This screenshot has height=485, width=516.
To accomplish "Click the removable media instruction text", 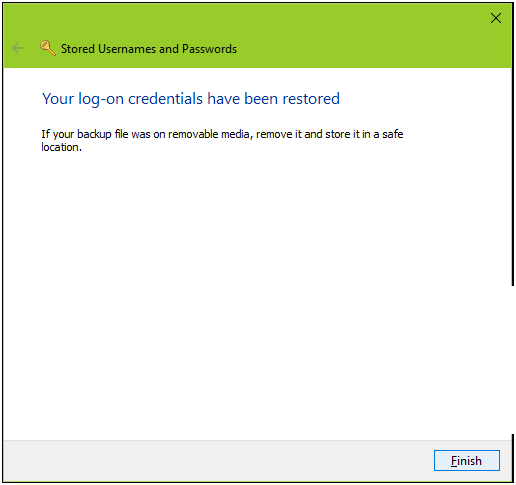I will 222,140.
